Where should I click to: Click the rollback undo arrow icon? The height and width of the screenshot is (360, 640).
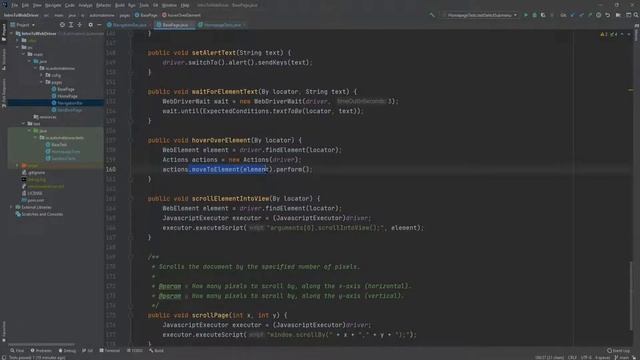pos(607,15)
